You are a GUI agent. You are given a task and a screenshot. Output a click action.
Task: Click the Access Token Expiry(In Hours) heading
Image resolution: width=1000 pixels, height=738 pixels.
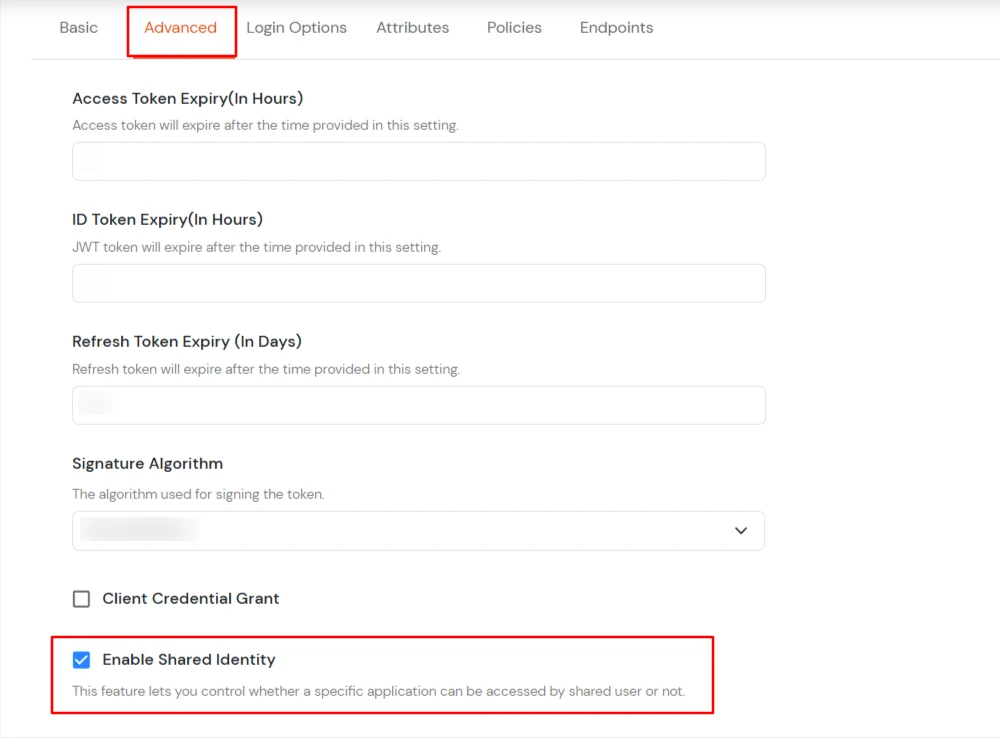(187, 98)
